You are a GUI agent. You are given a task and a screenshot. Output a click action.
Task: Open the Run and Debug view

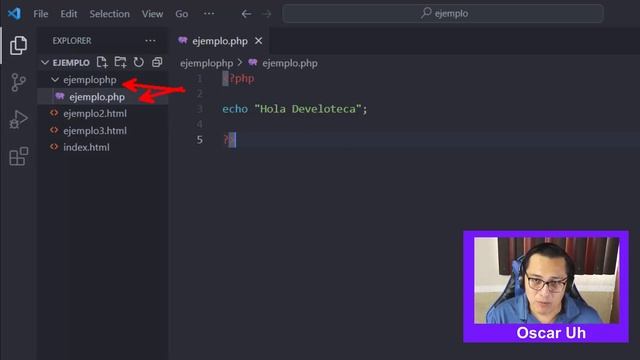point(18,119)
